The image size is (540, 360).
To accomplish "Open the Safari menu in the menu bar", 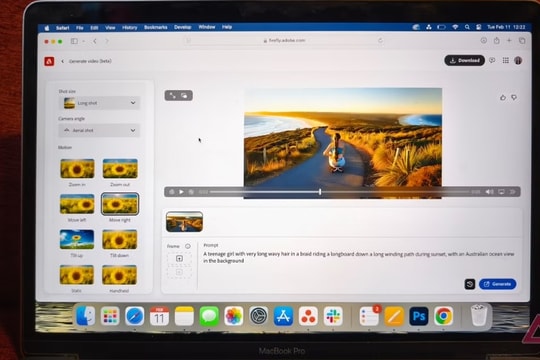I will [x=62, y=28].
